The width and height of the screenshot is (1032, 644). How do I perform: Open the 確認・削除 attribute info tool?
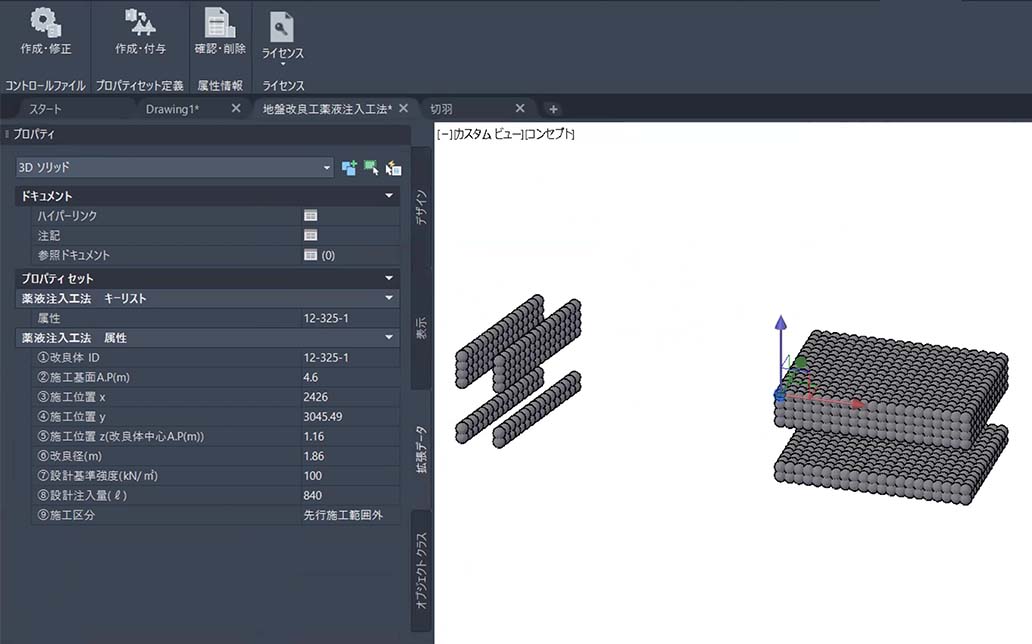pos(220,22)
